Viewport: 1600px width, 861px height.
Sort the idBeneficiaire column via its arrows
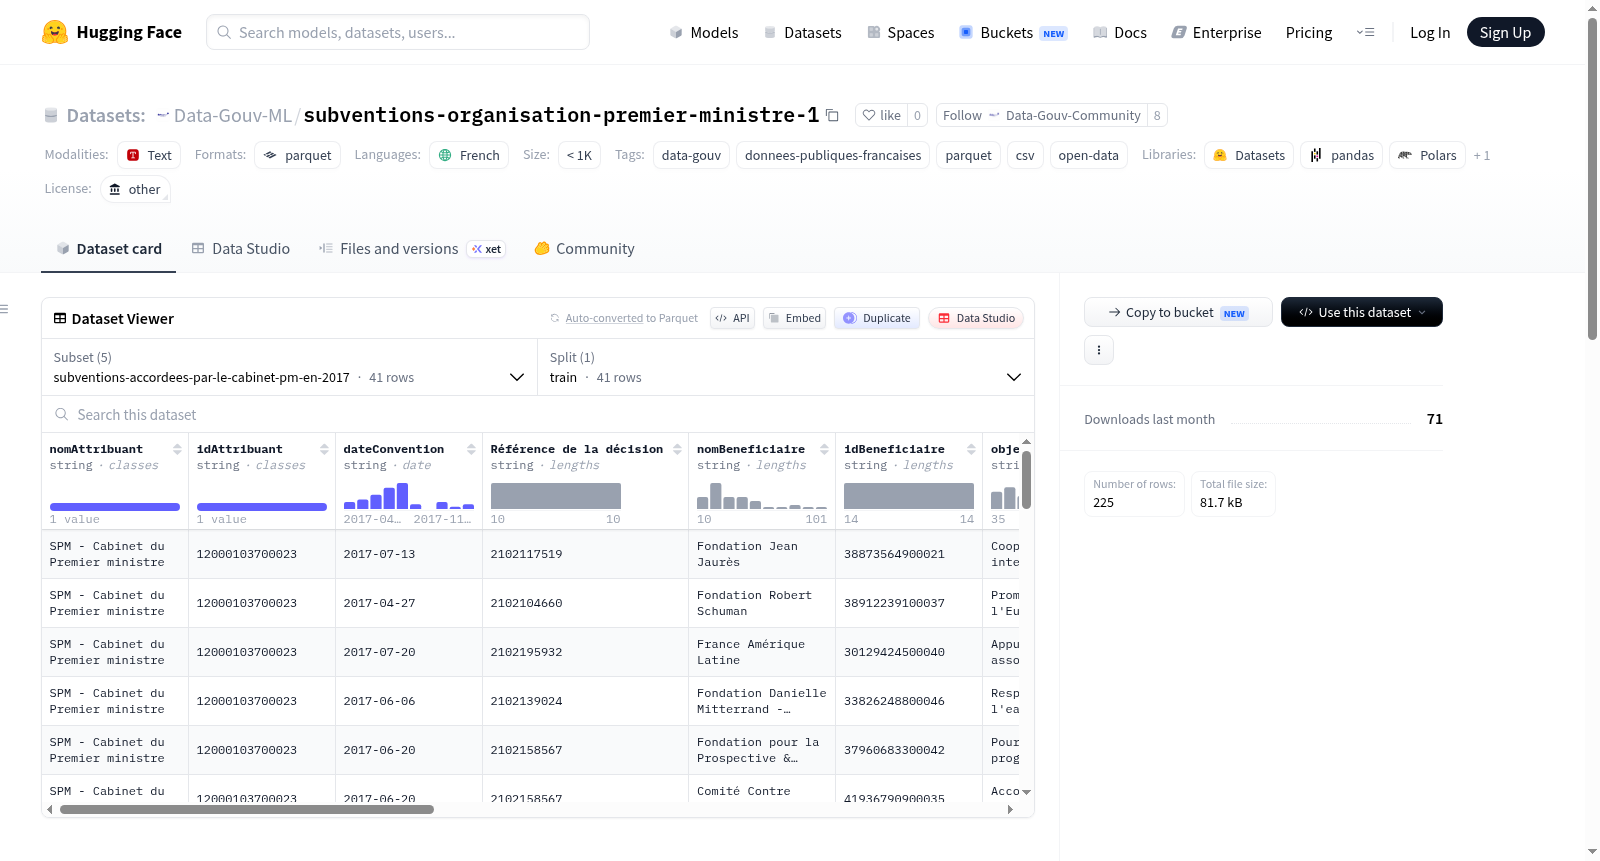(971, 449)
